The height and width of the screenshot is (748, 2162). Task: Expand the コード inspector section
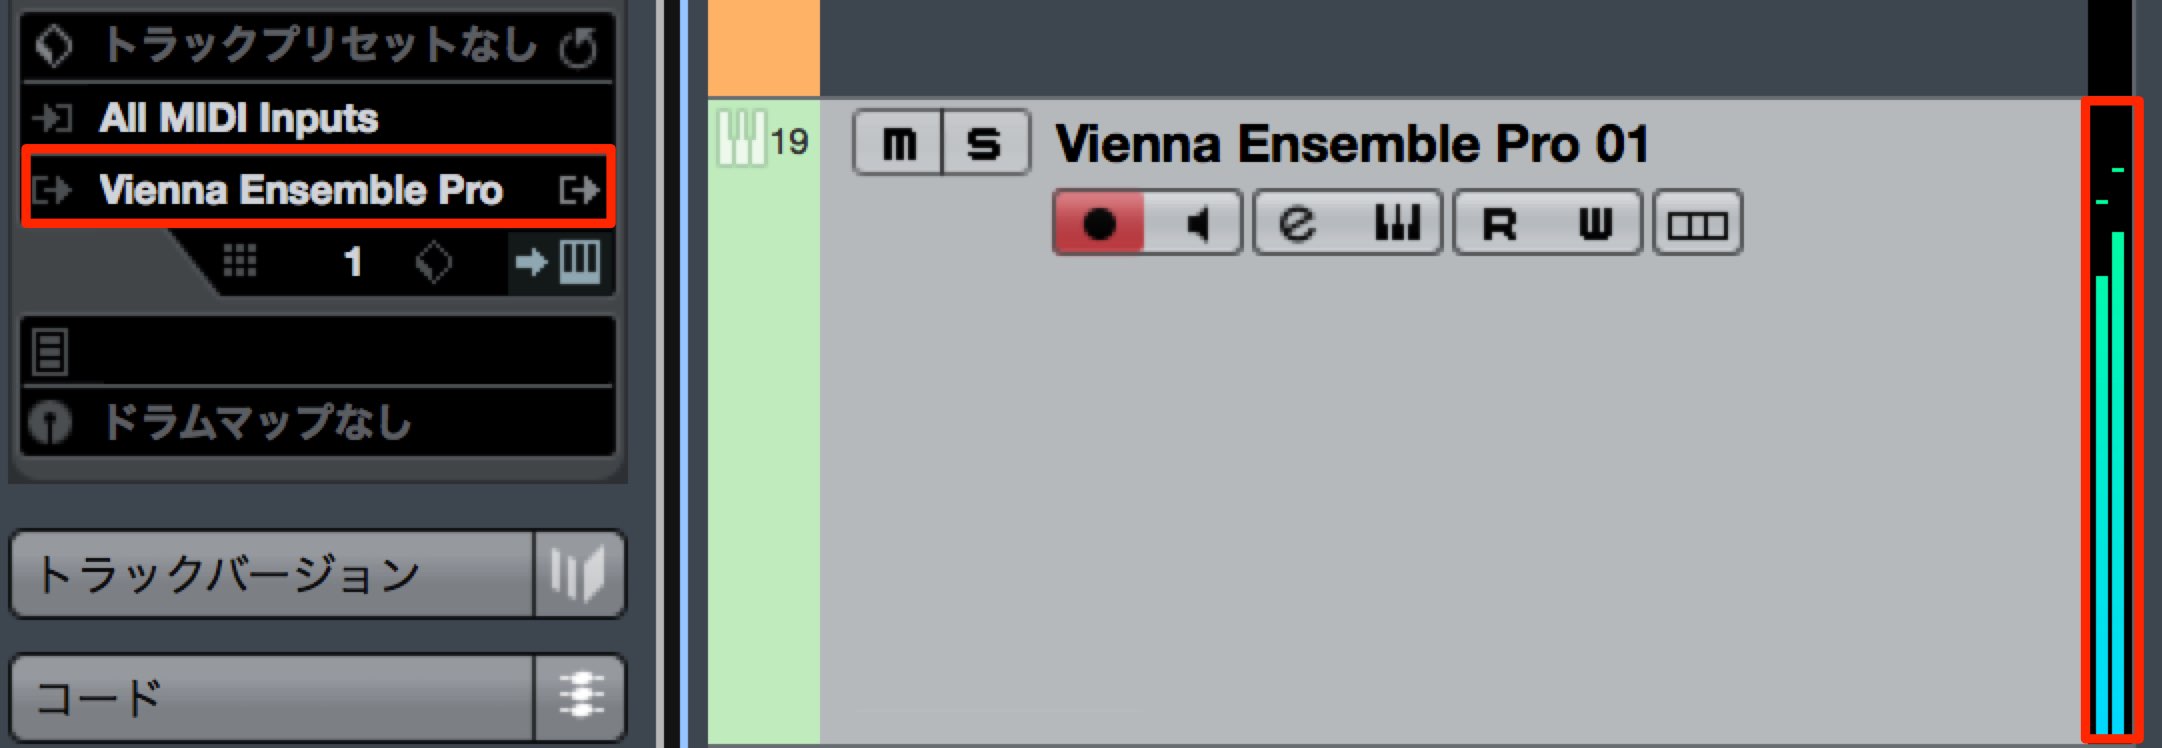pos(271,697)
